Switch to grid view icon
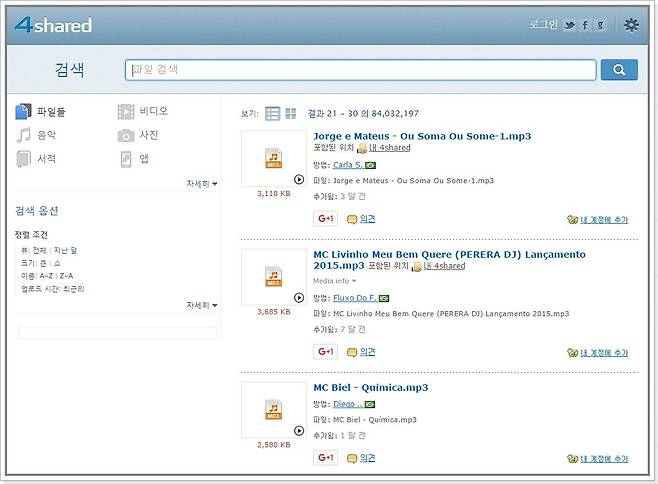 coord(290,113)
